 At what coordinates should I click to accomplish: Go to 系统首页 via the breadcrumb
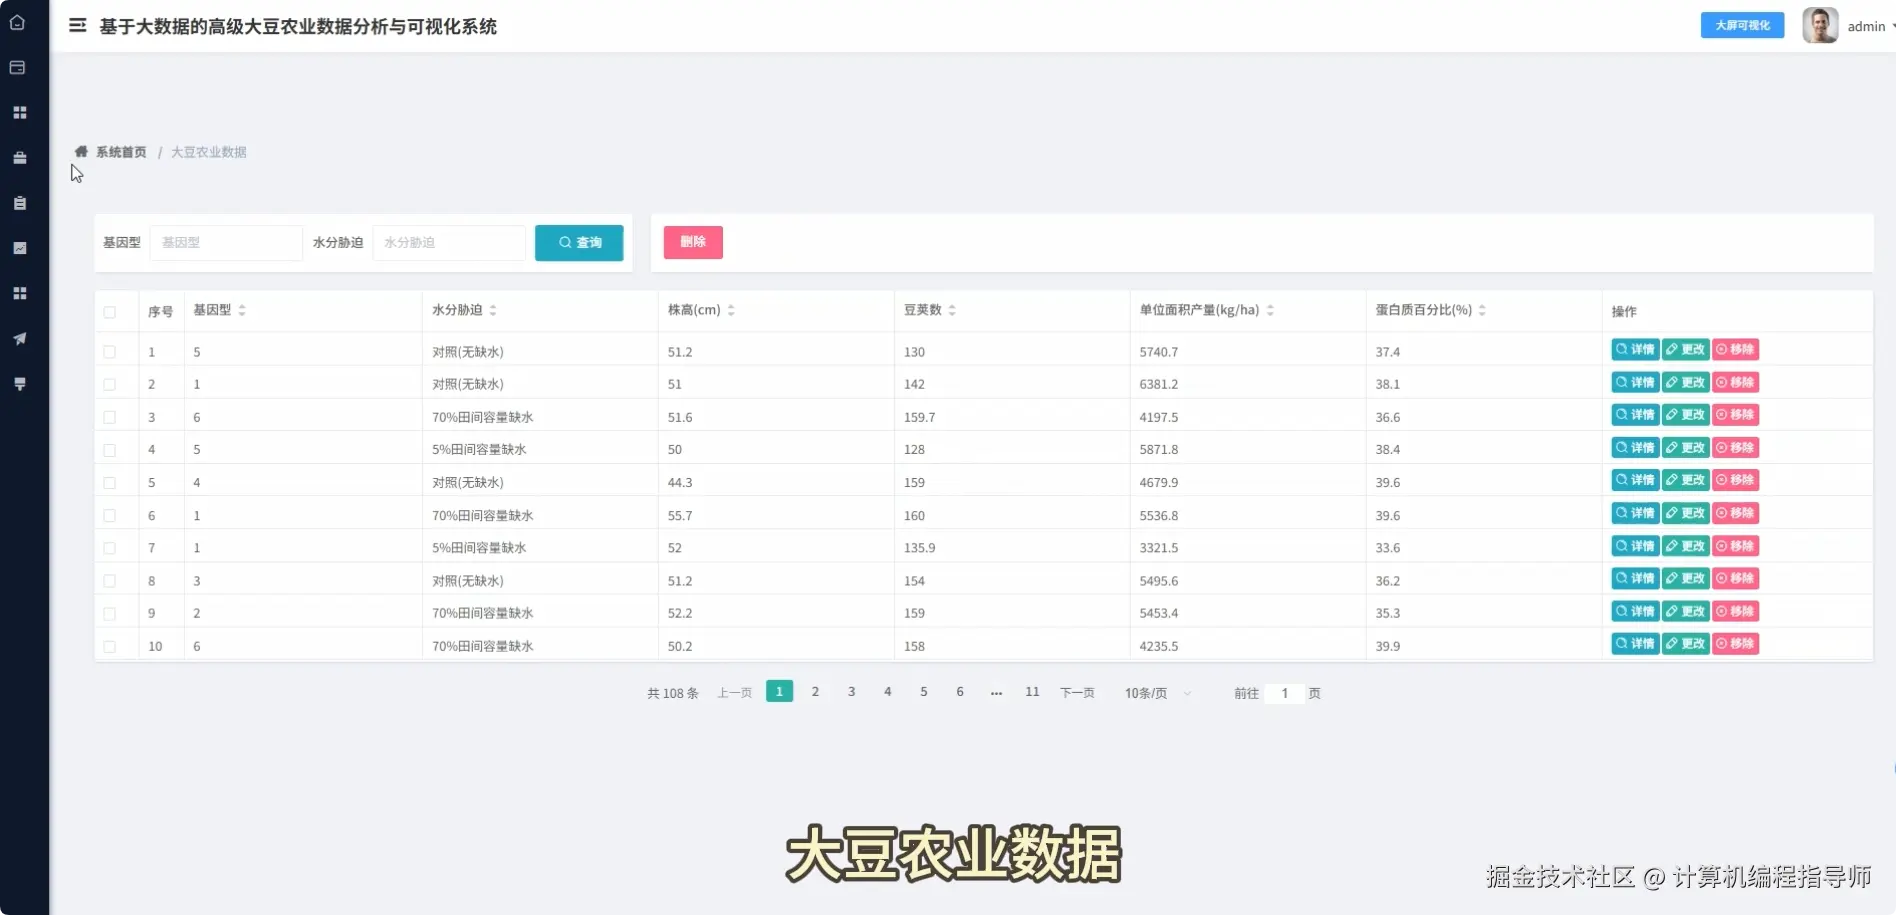tap(122, 151)
